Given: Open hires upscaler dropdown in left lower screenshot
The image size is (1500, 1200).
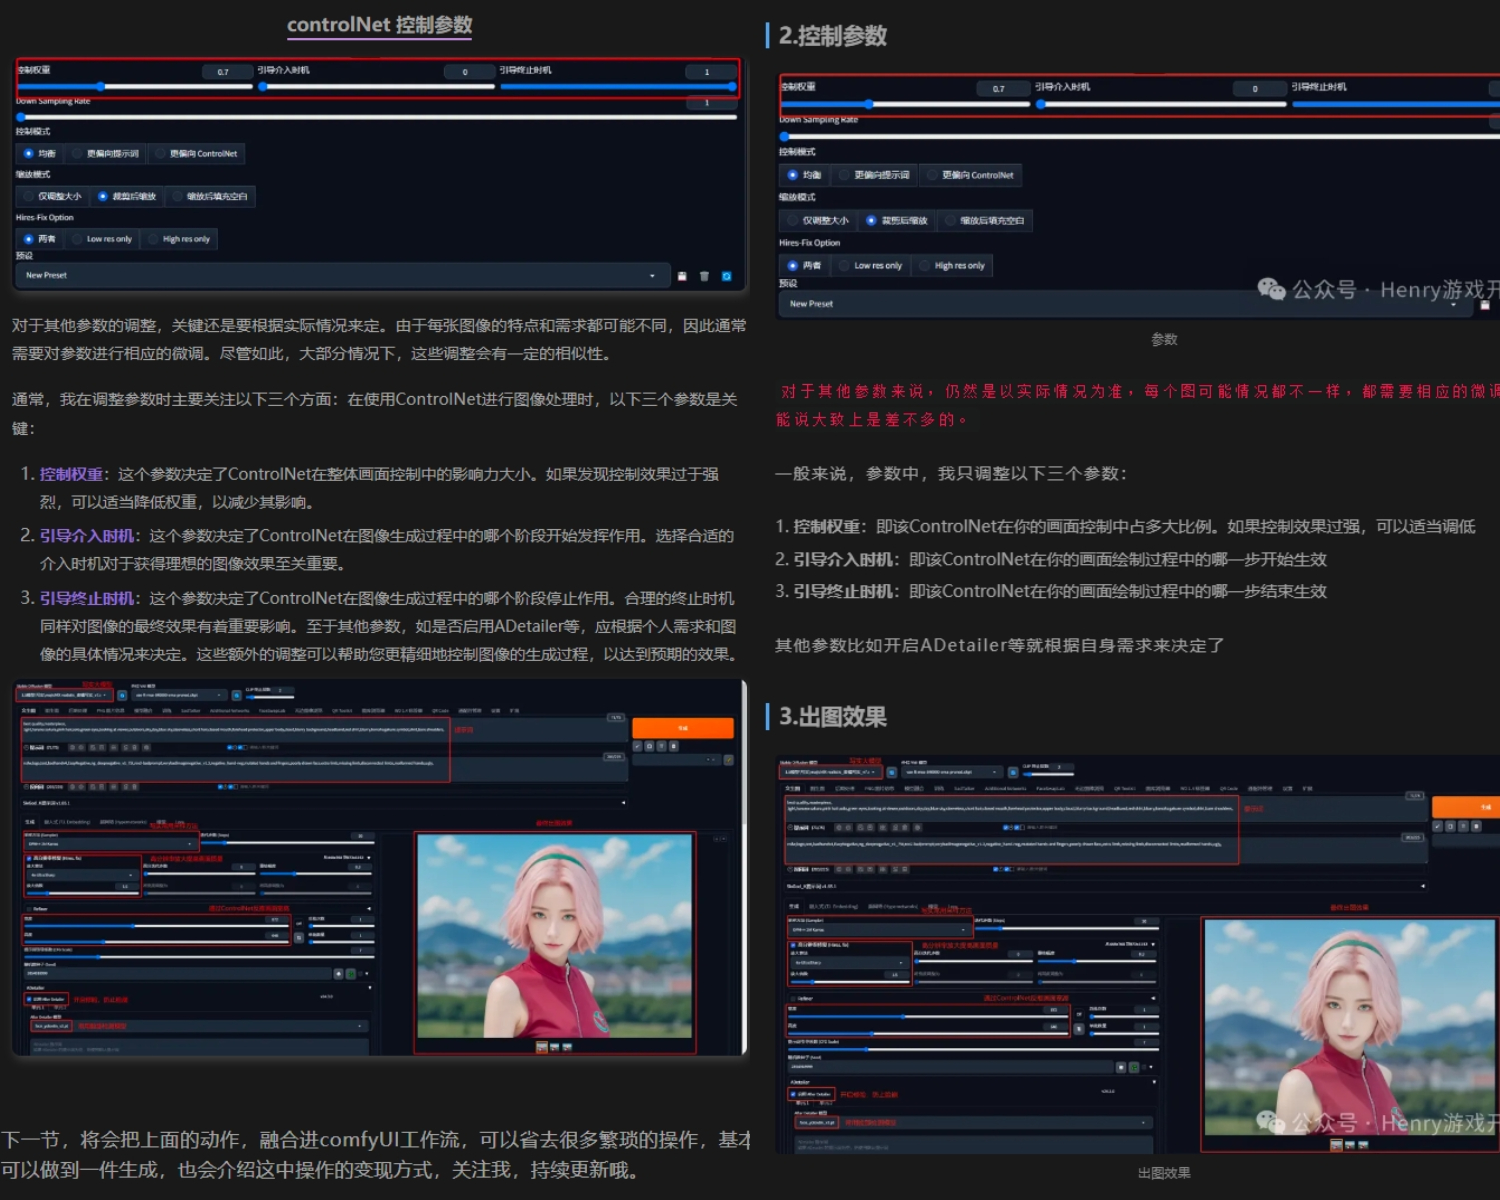Looking at the screenshot, I should [82, 875].
